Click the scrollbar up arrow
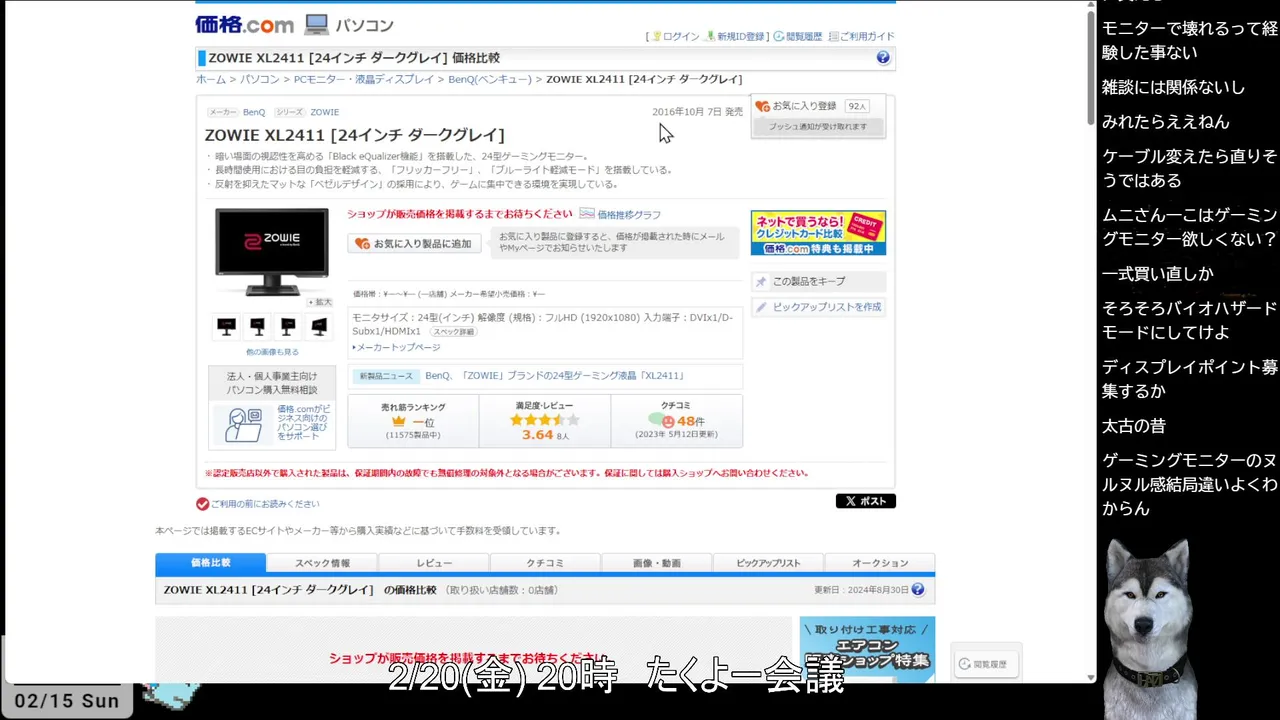Image resolution: width=1280 pixels, height=720 pixels. (1091, 6)
